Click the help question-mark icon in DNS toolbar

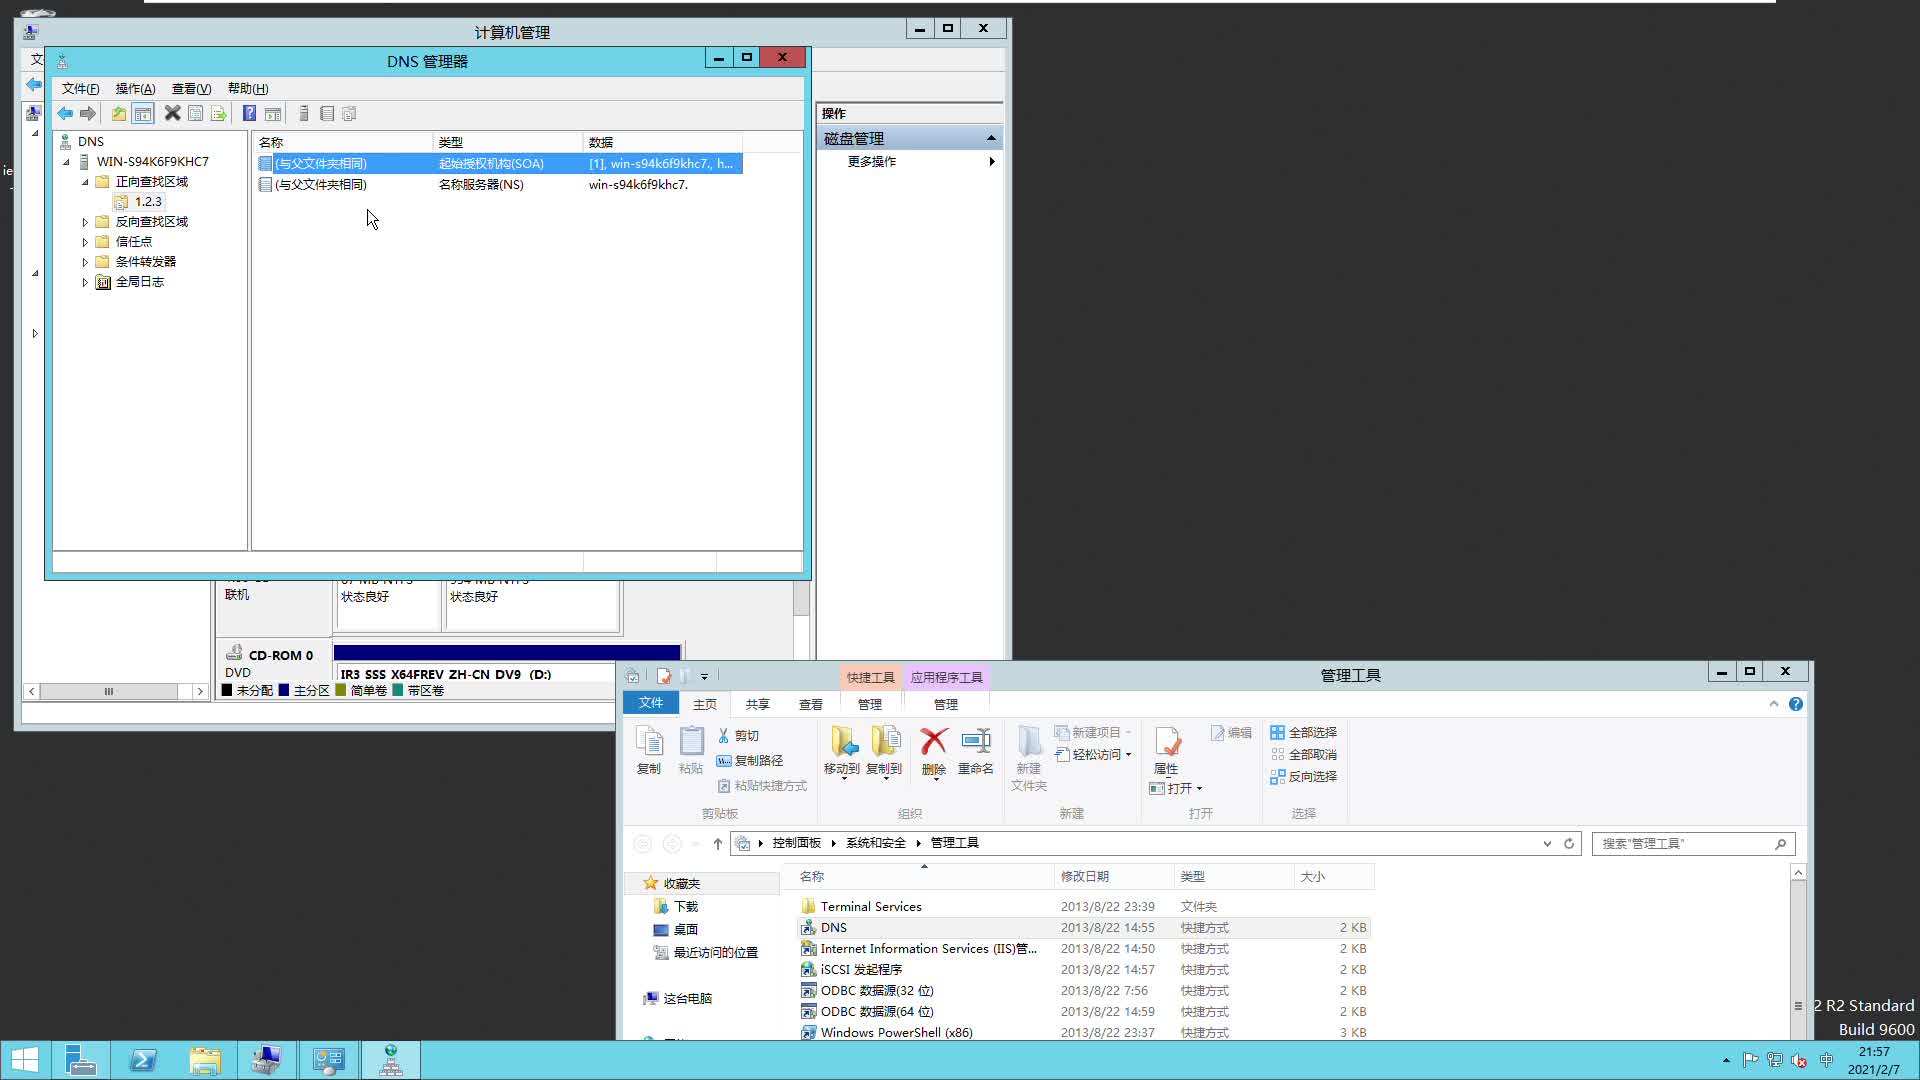tap(249, 113)
